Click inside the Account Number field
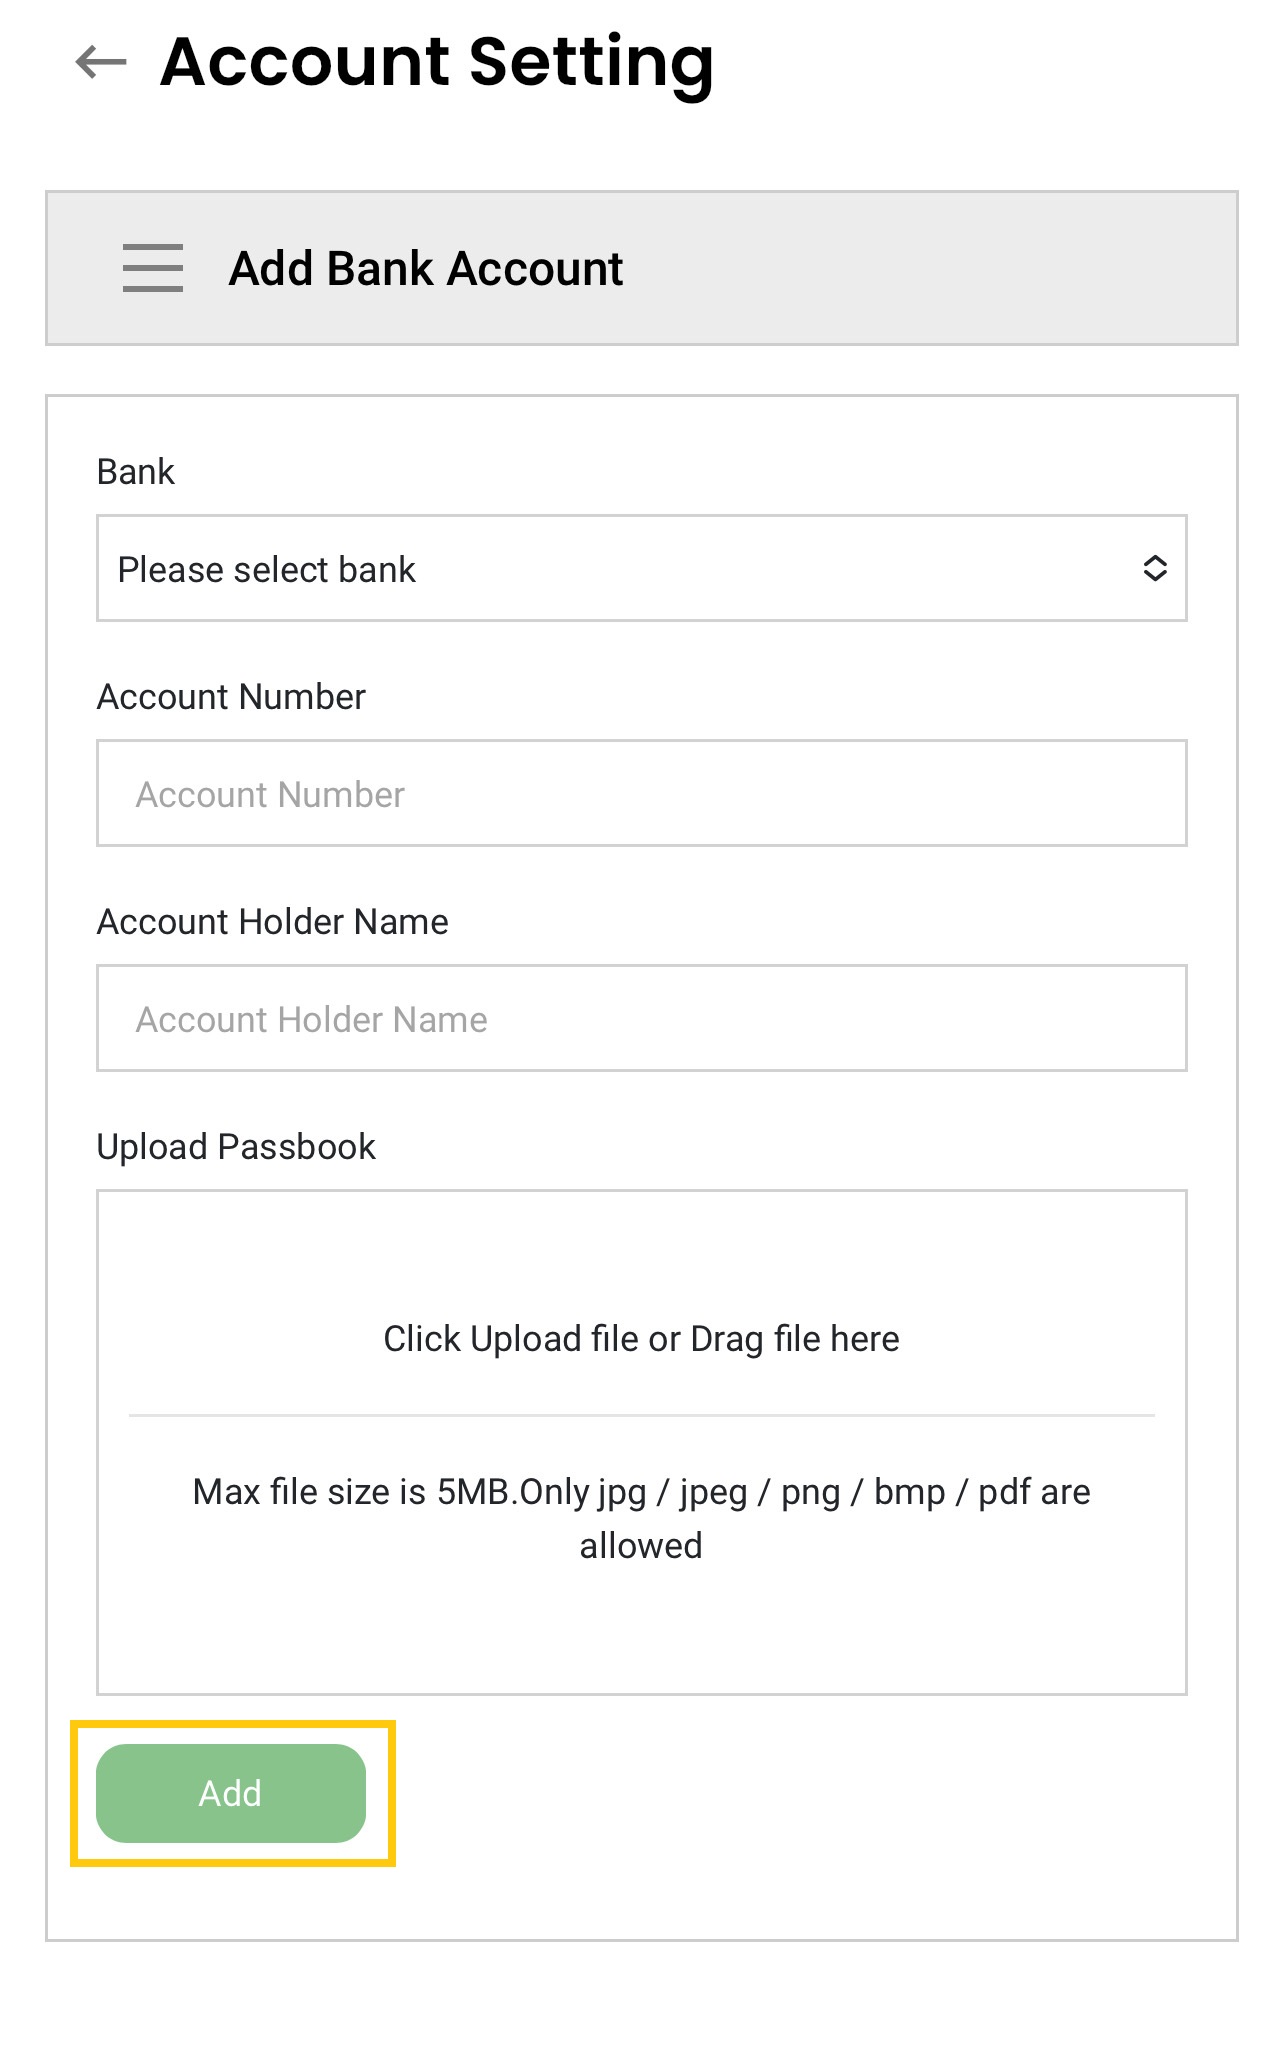The width and height of the screenshot is (1284, 2046). (640, 794)
